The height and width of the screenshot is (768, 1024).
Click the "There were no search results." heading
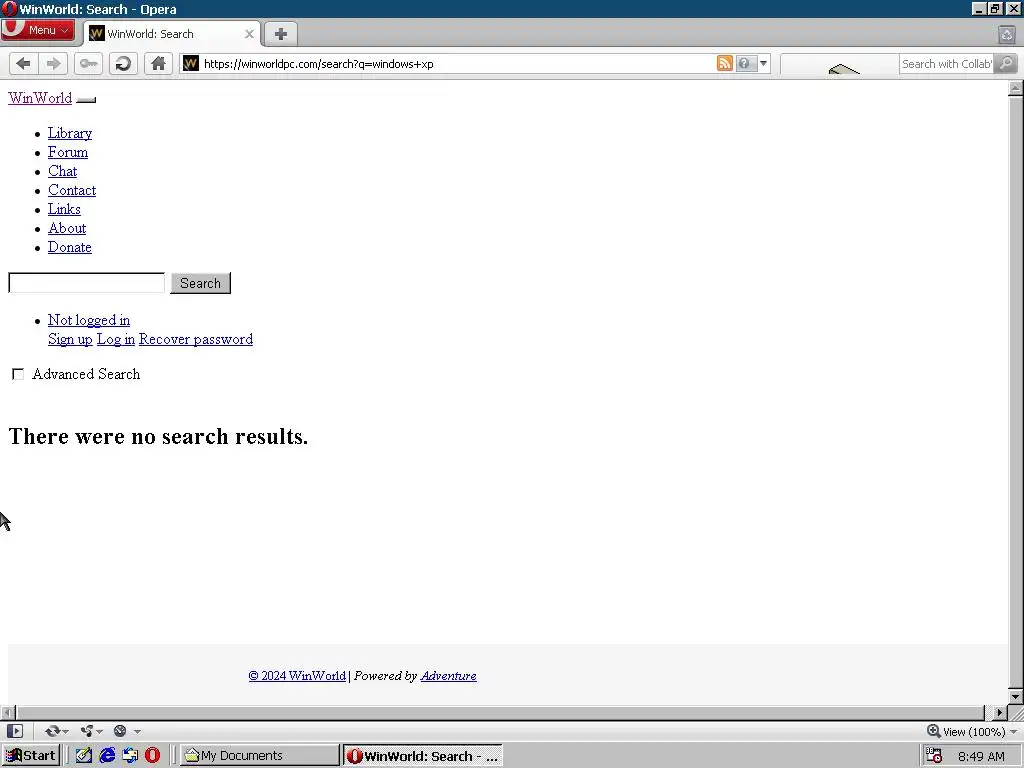point(158,436)
